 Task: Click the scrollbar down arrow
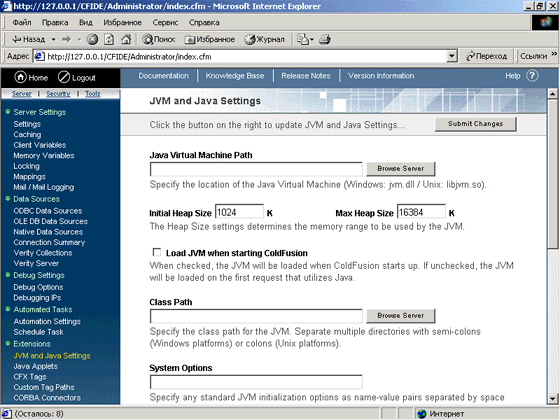click(x=552, y=398)
